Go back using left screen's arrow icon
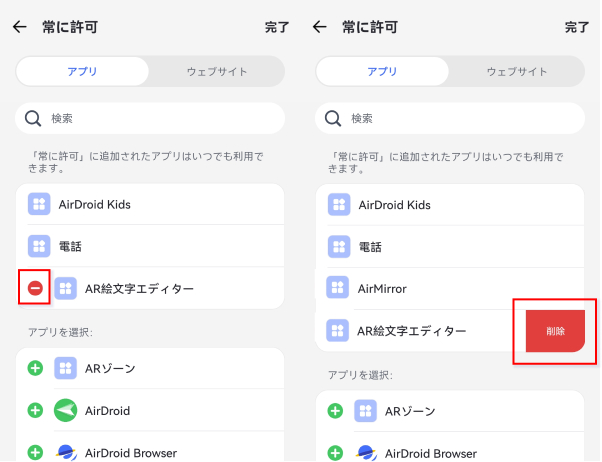Viewport: 602px width, 462px height. pyautogui.click(x=20, y=27)
